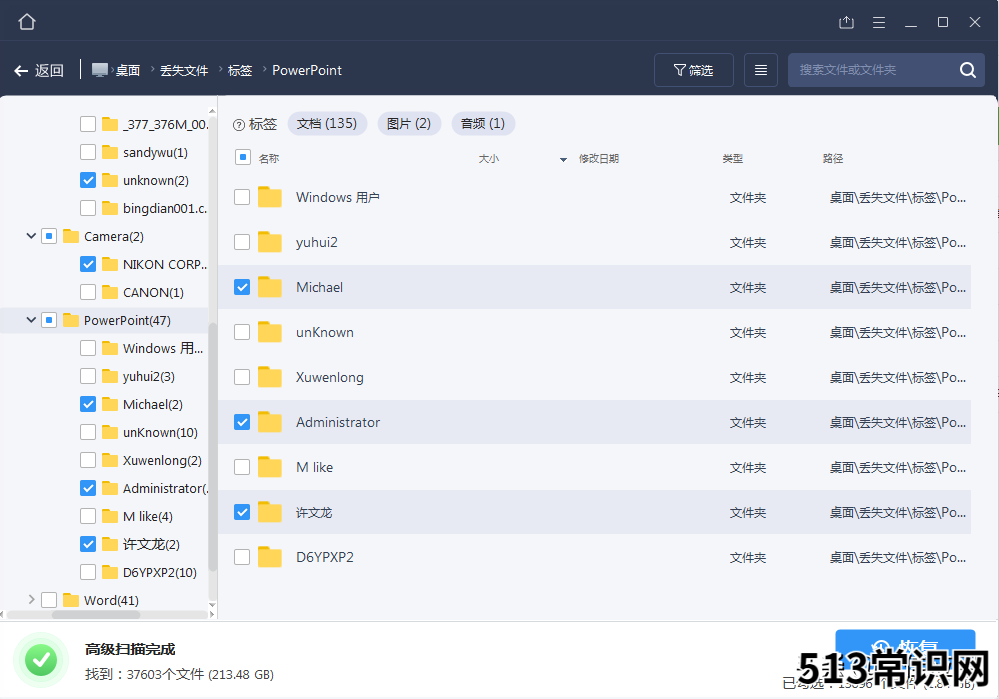Click the 高级扫描完成 status text
The height and width of the screenshot is (699, 999).
pos(130,649)
